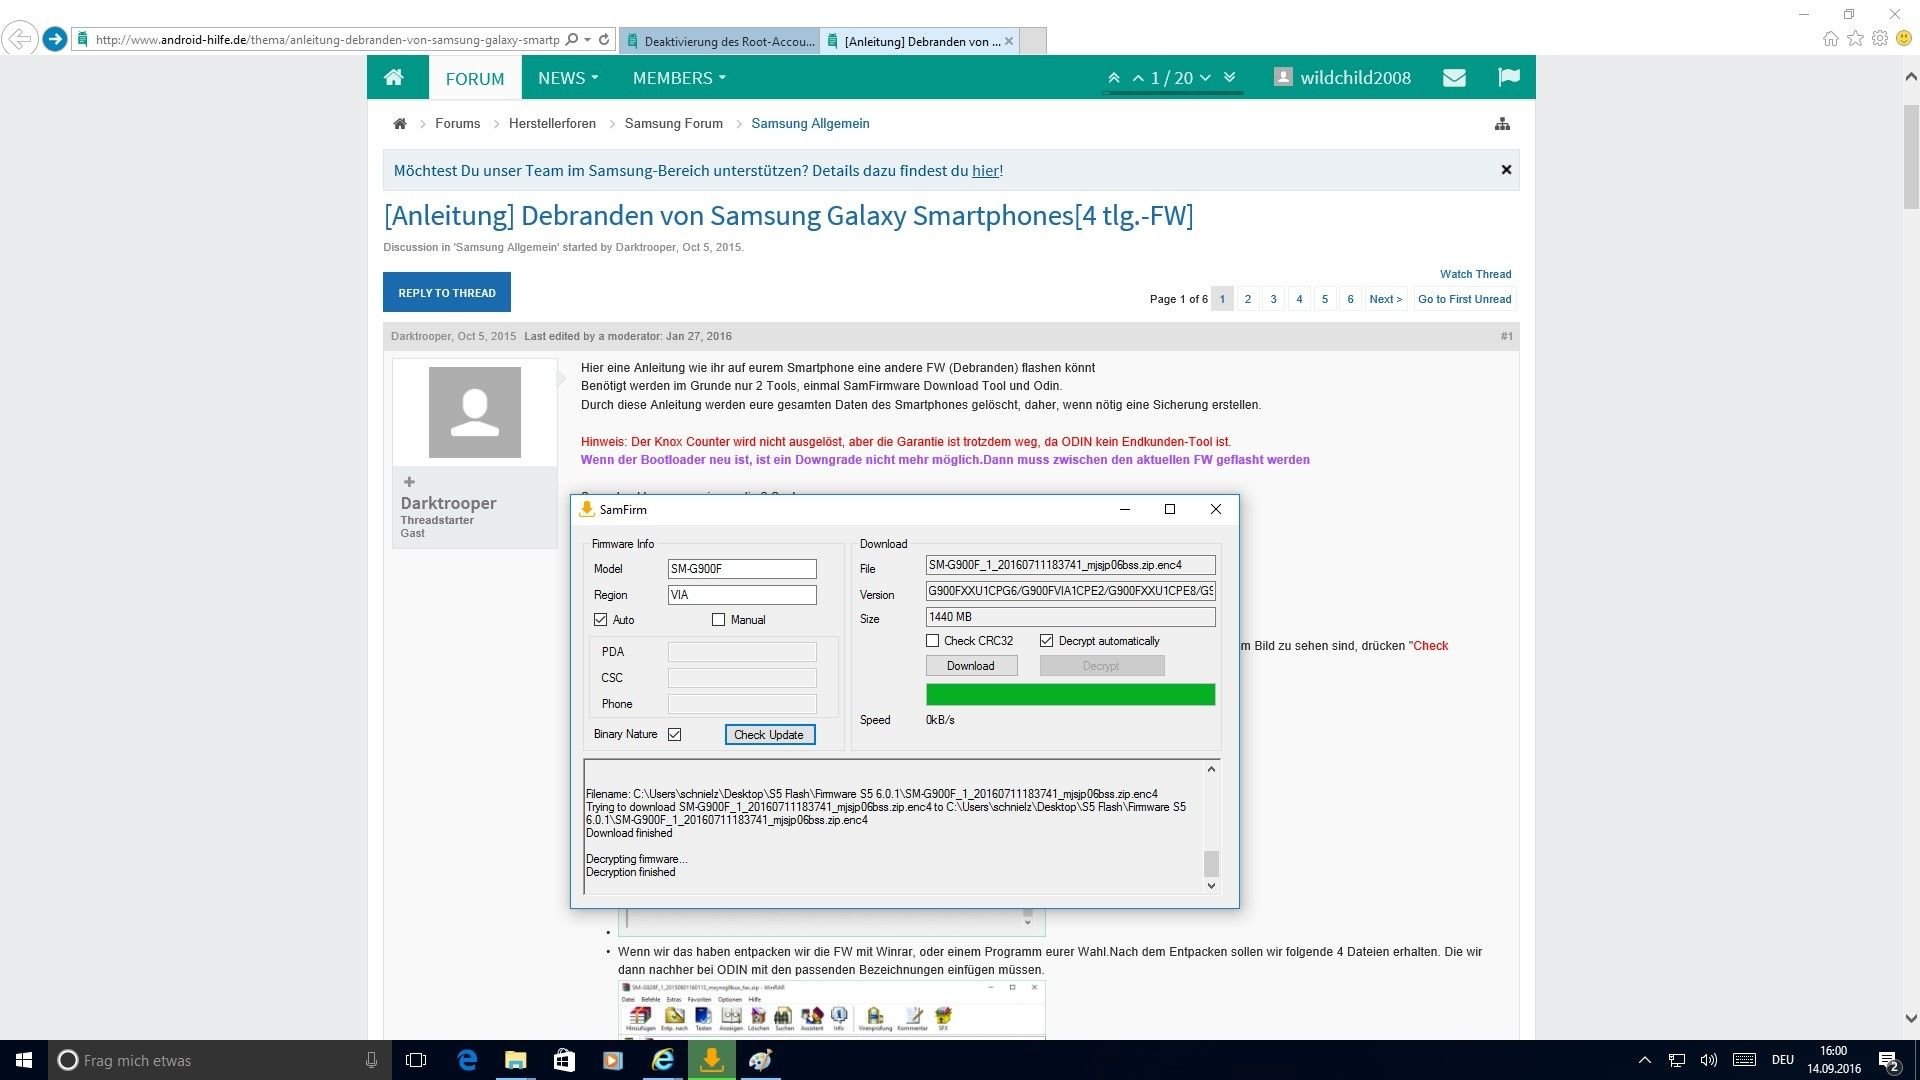
Task: Open the Action Center notifications icon
Action: [1889, 1060]
